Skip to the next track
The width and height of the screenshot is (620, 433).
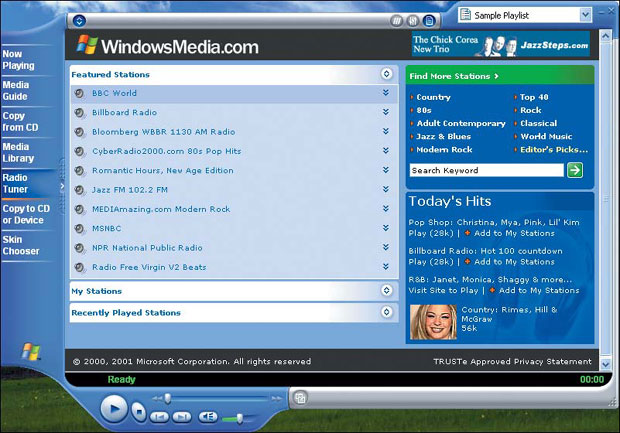pos(182,417)
